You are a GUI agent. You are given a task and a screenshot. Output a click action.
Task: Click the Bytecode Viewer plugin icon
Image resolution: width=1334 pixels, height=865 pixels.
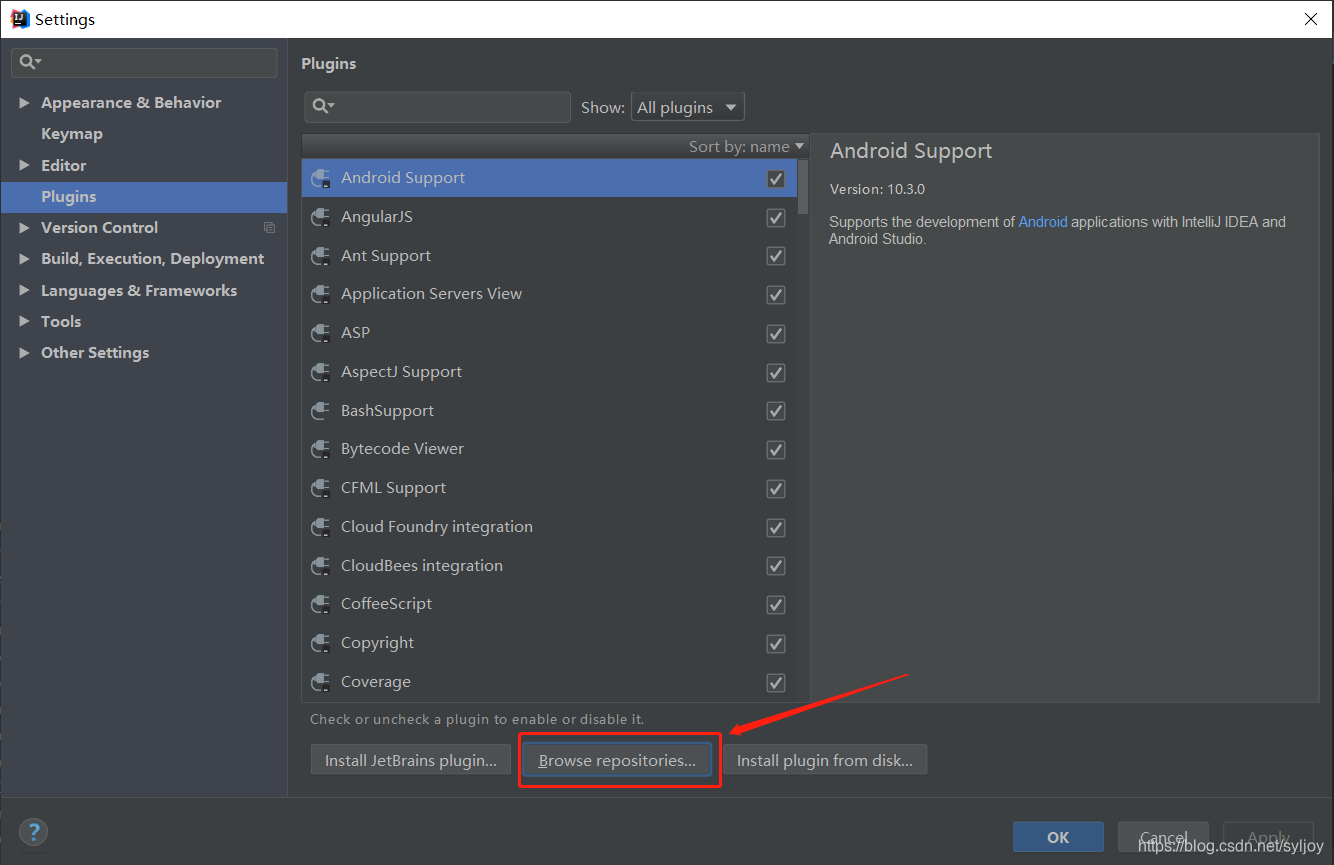click(321, 449)
